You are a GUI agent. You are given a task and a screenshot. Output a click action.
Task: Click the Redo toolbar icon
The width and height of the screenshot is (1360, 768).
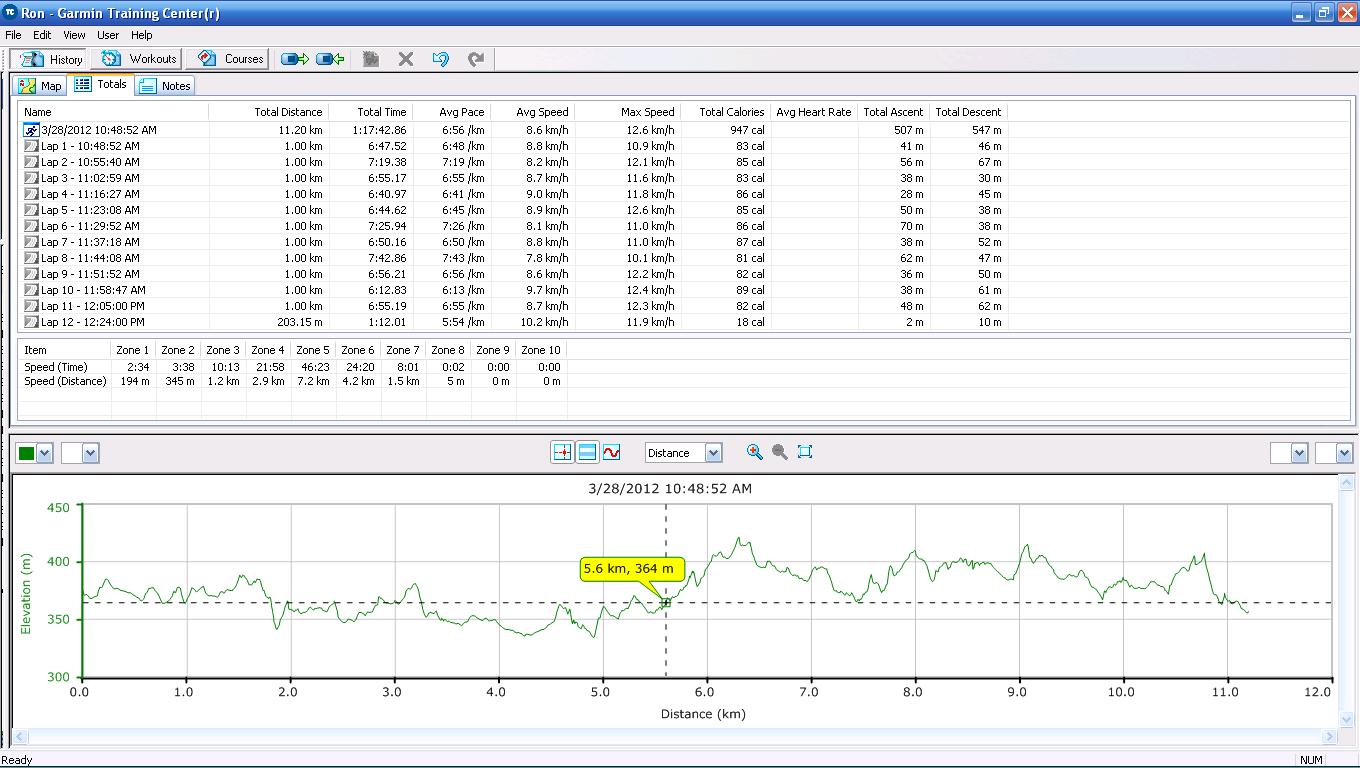[476, 59]
